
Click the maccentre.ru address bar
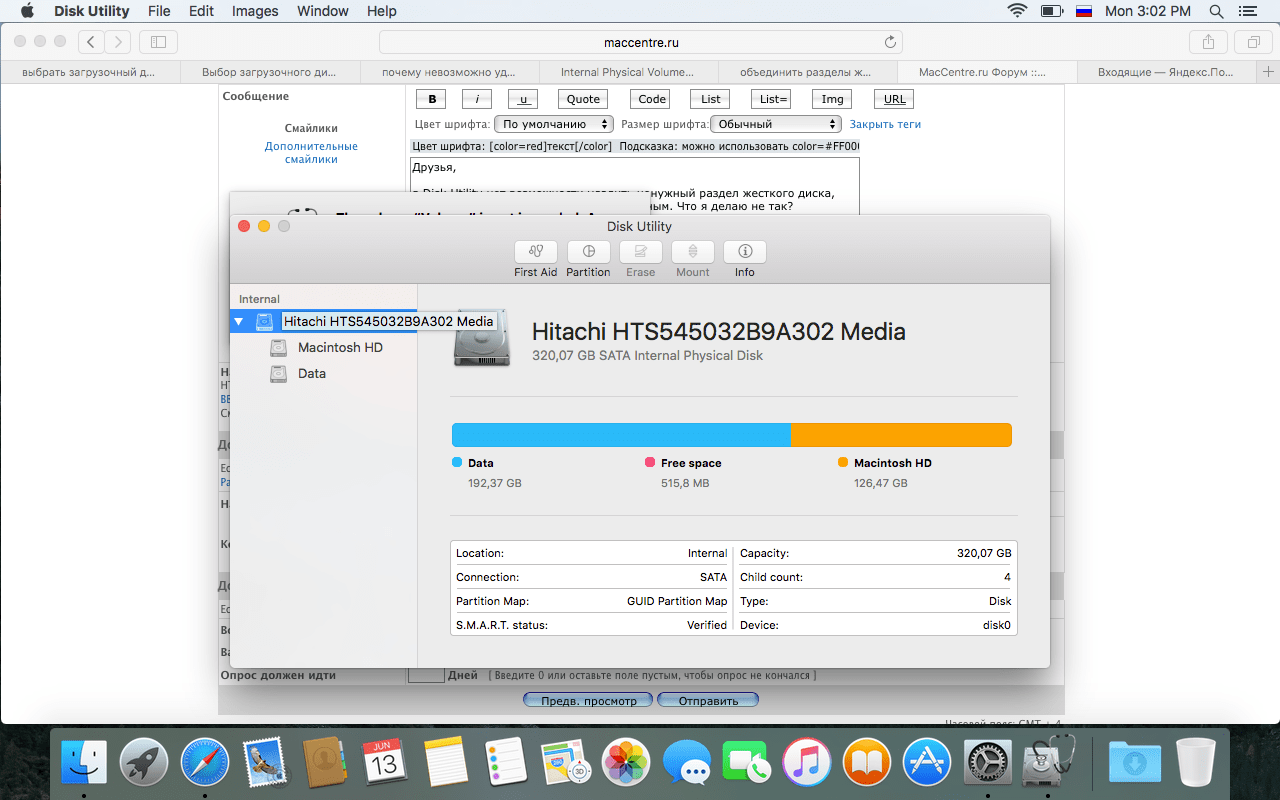(641, 42)
